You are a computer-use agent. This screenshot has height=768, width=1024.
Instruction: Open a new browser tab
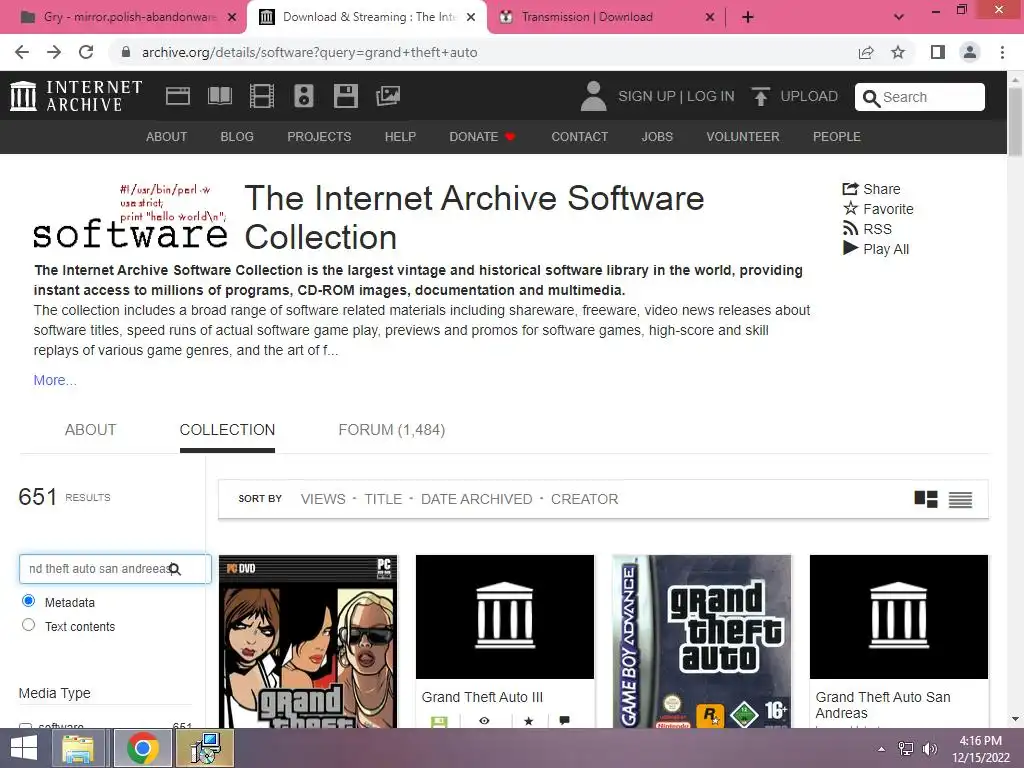(748, 17)
